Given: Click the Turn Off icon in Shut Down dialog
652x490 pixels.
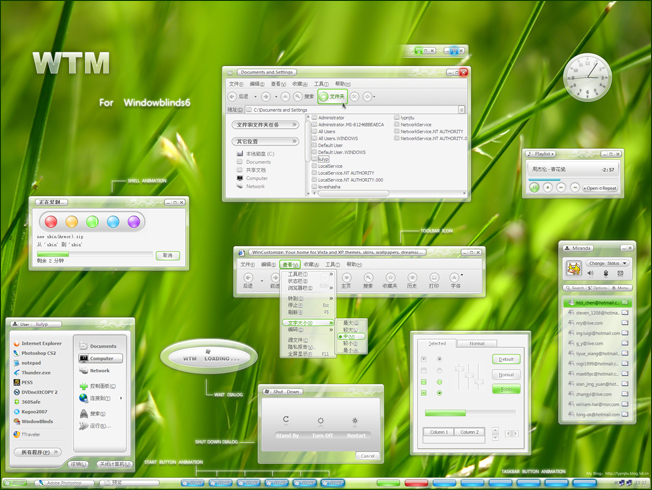Looking at the screenshot, I should [321, 421].
